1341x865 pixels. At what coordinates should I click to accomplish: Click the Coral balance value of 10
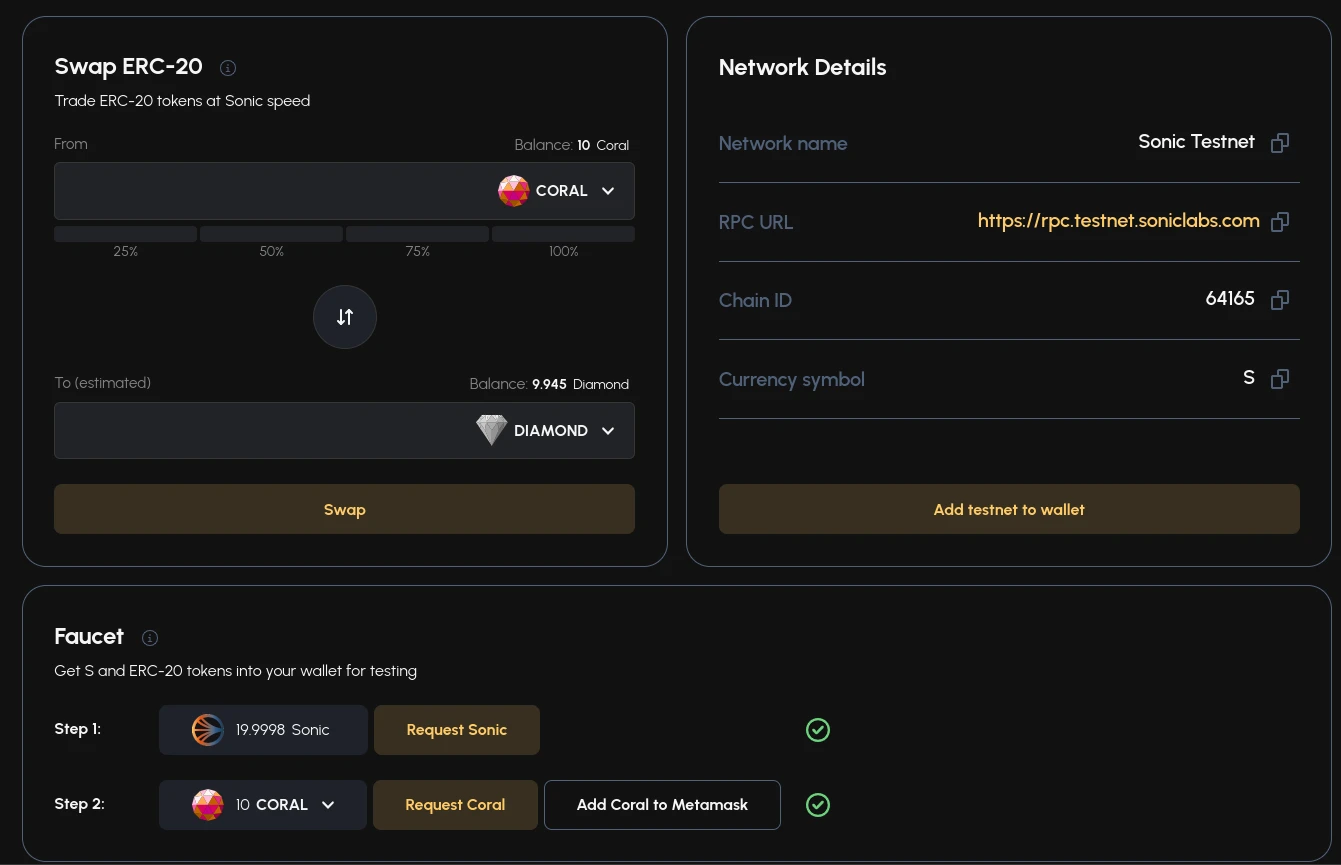tap(584, 145)
